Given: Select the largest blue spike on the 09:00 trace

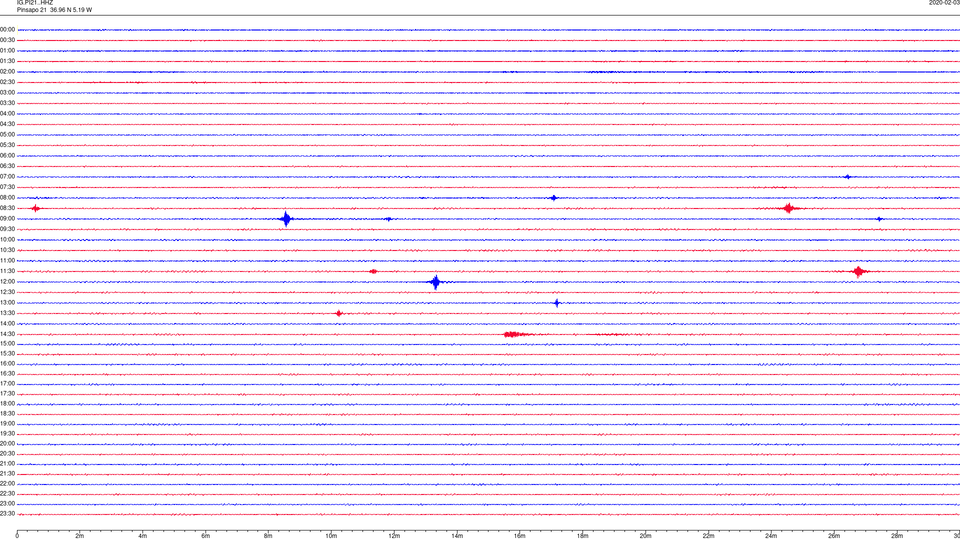Looking at the screenshot, I should [x=286, y=219].
